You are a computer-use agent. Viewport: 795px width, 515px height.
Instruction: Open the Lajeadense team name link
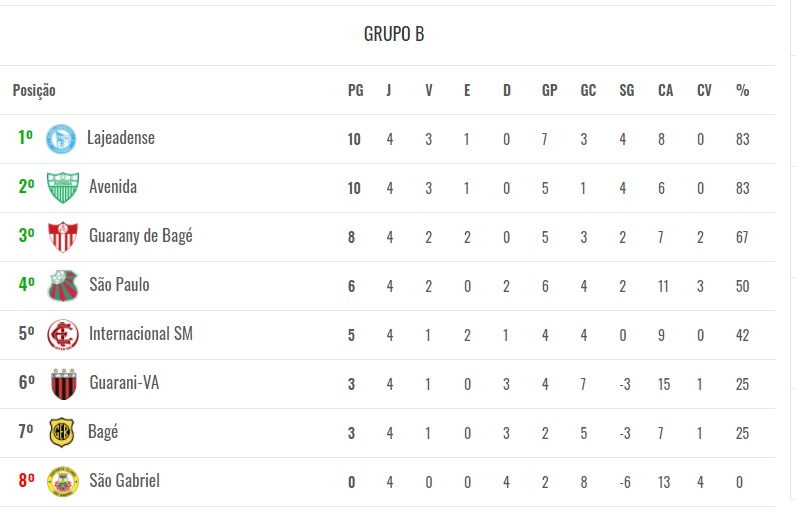(x=121, y=138)
